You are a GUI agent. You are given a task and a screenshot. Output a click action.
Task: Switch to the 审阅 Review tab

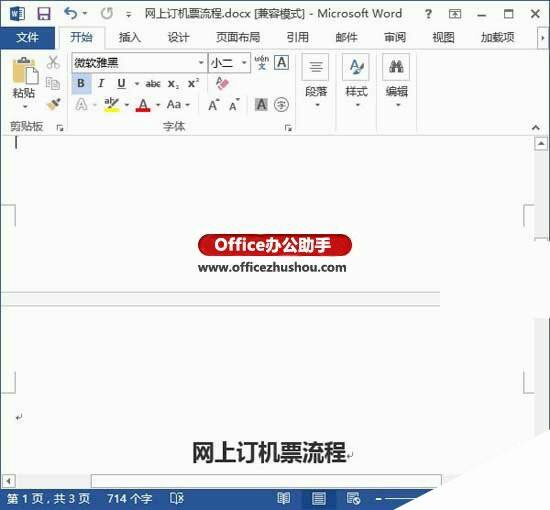coord(395,37)
